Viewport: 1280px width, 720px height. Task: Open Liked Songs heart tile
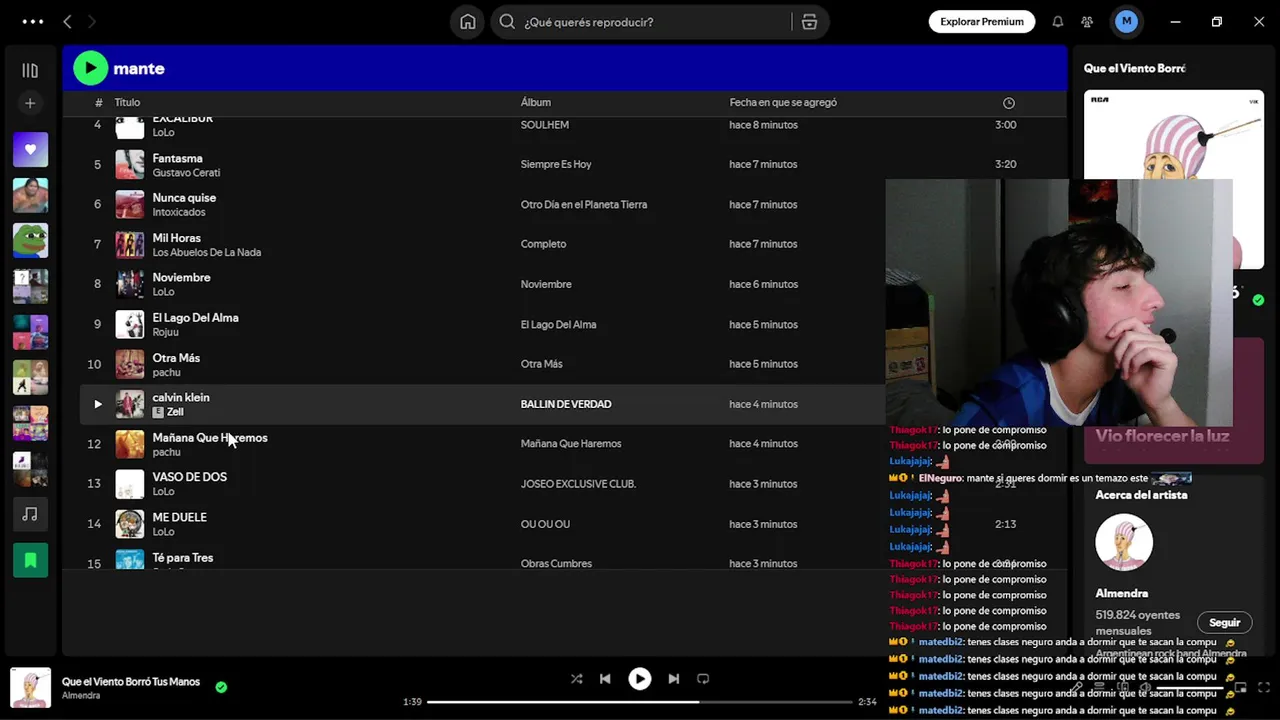click(30, 149)
